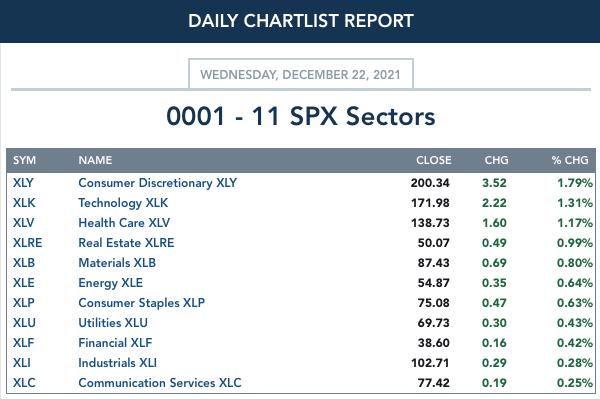Open Technology XLK chart link
600x399 pixels.
pyautogui.click(x=123, y=203)
